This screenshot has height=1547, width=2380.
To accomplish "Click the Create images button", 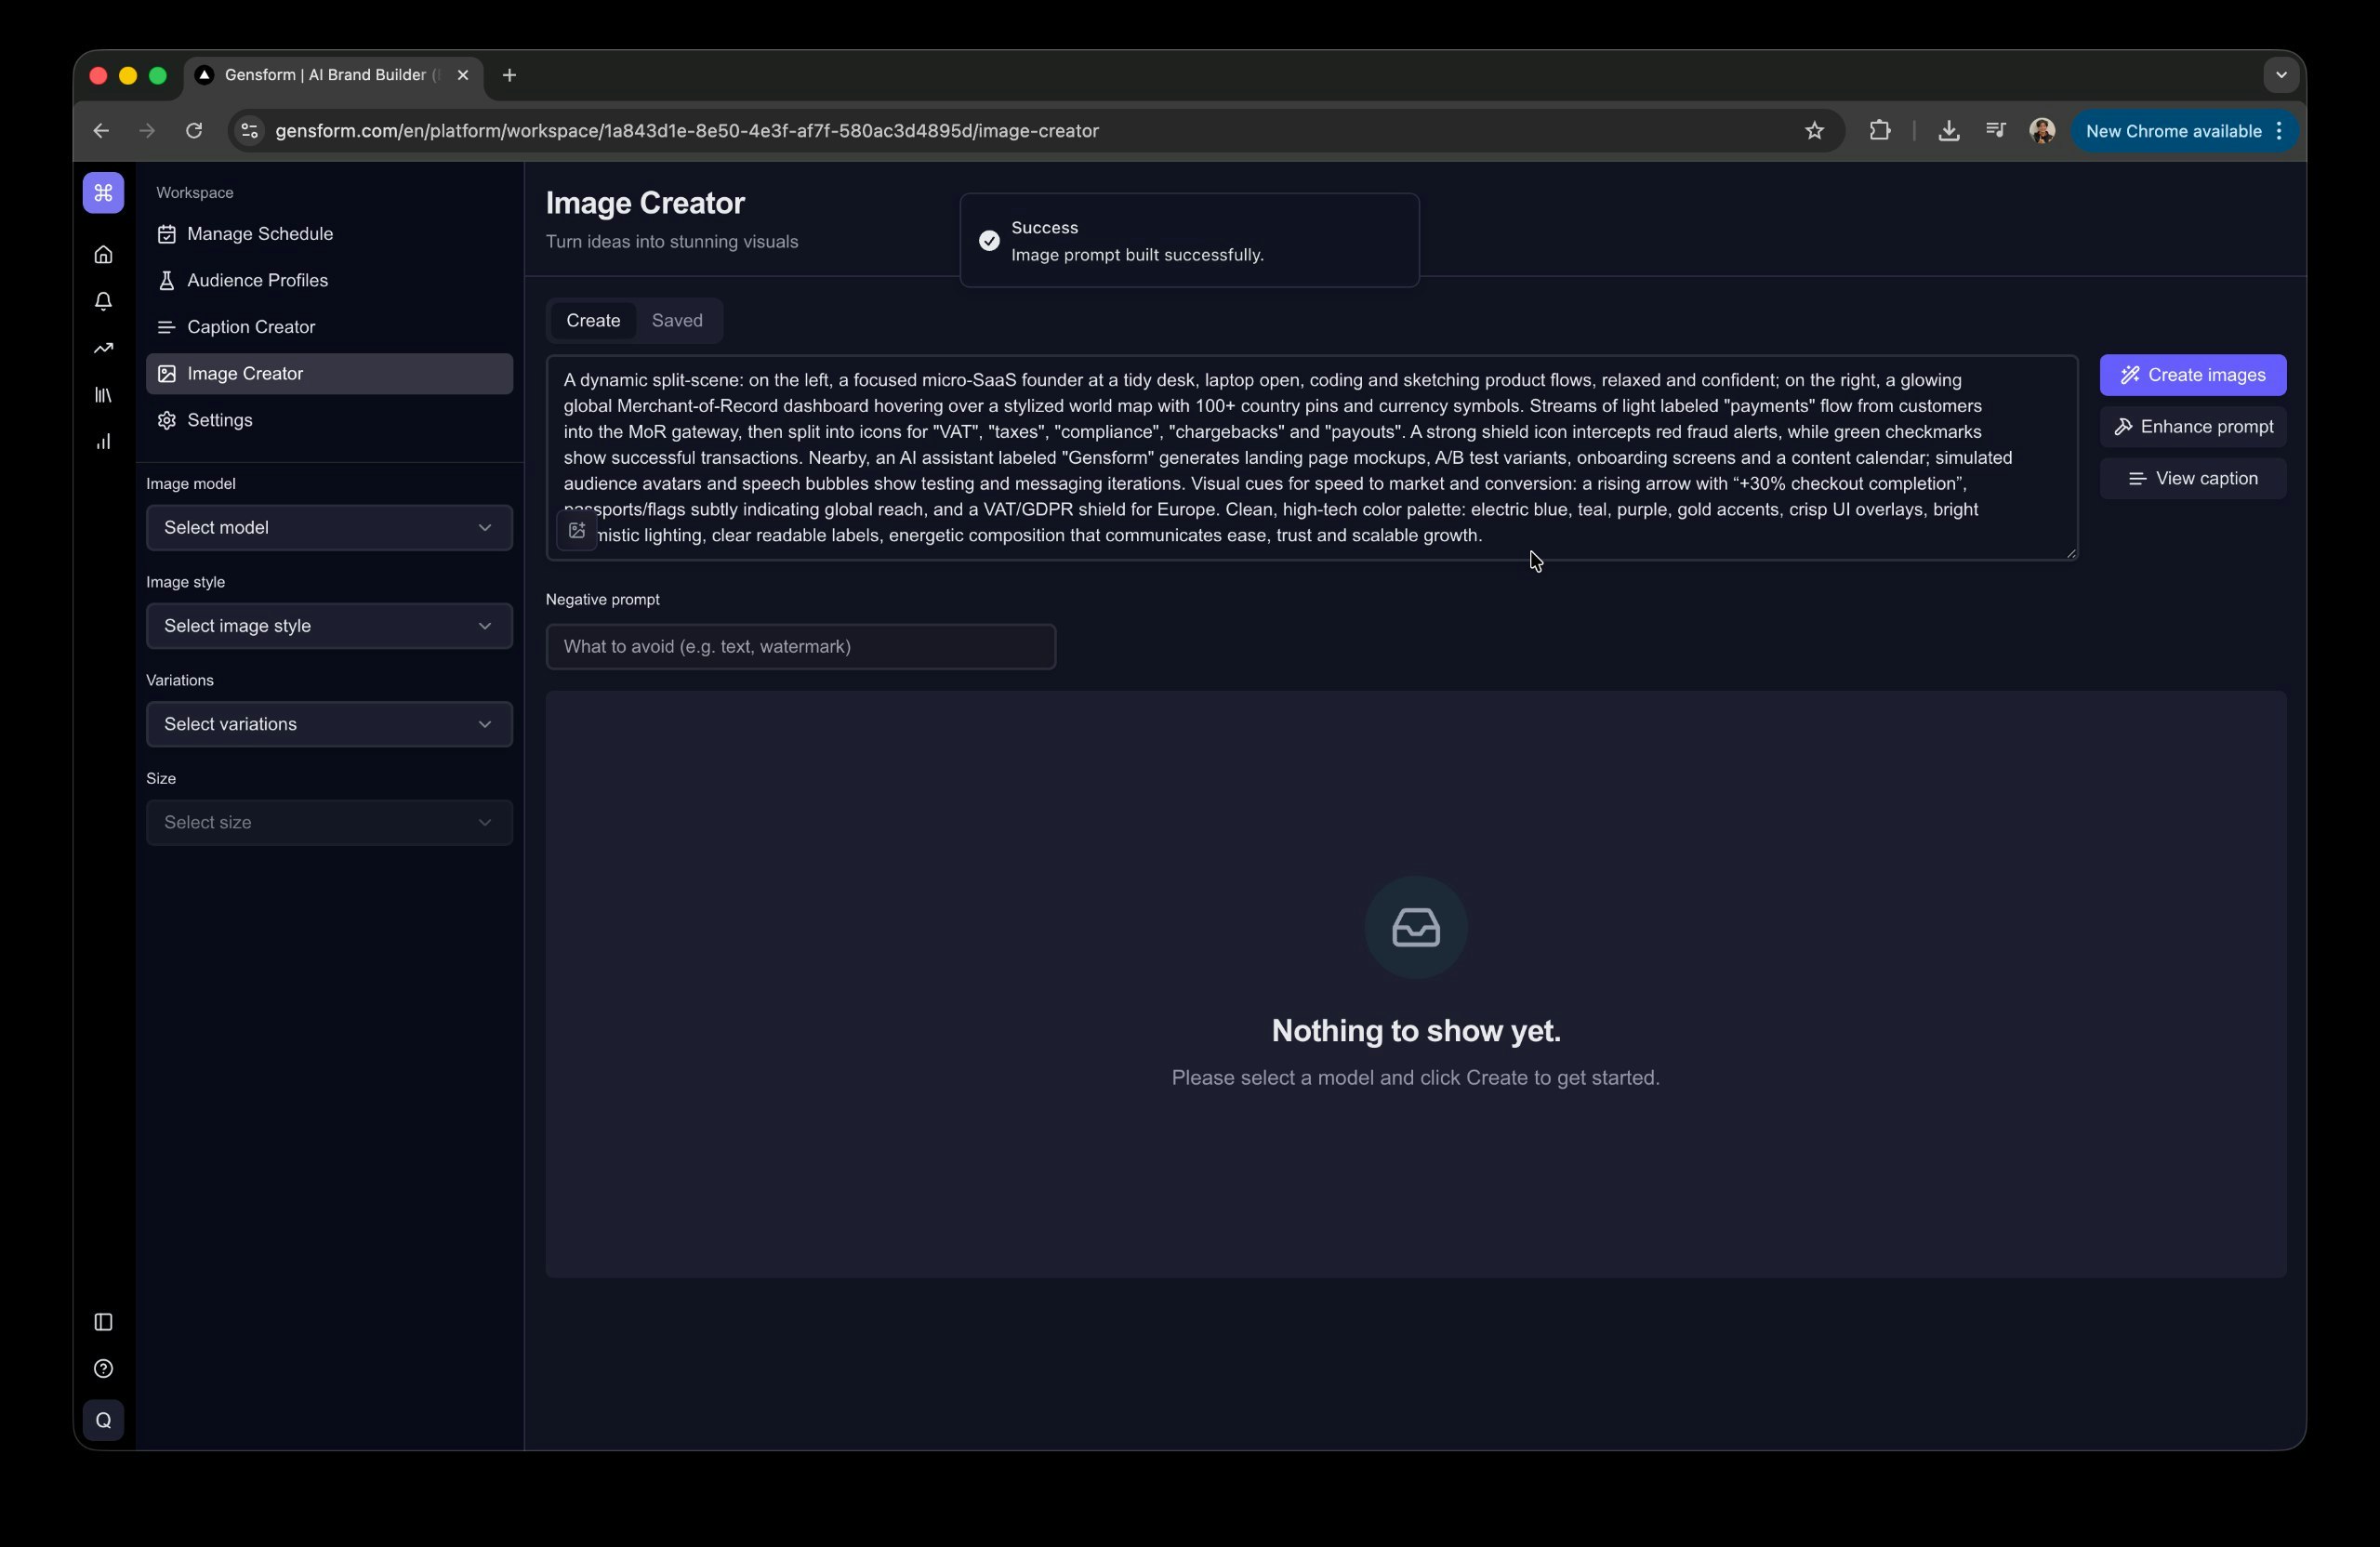I will pyautogui.click(x=2192, y=375).
